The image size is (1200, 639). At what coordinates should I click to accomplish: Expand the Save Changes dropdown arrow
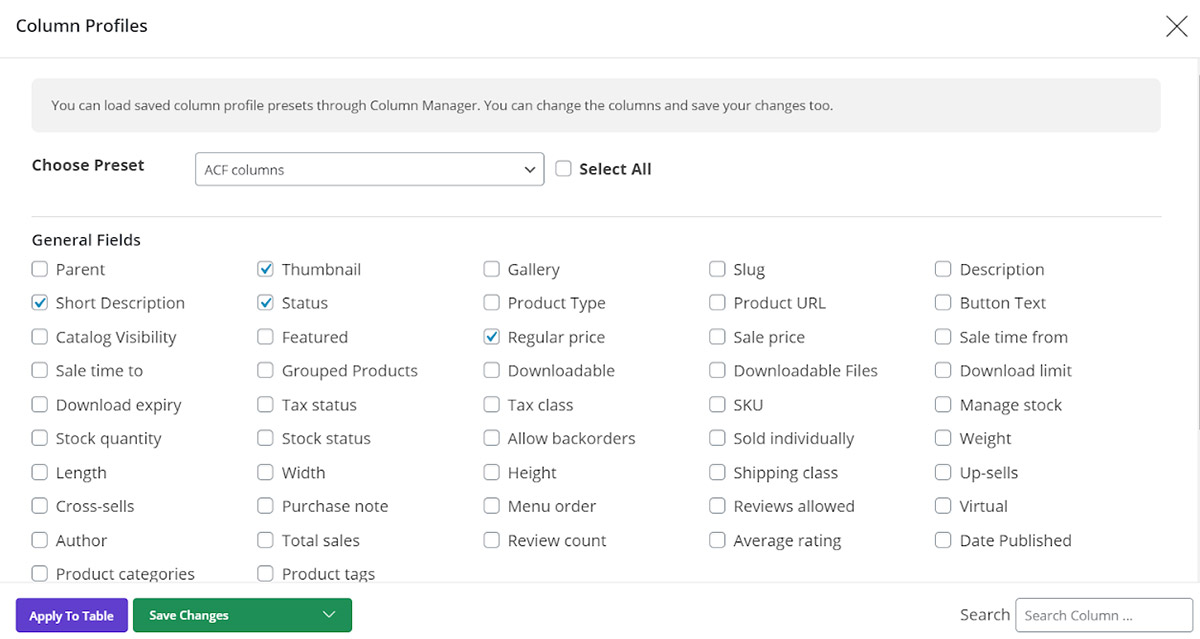tap(328, 615)
